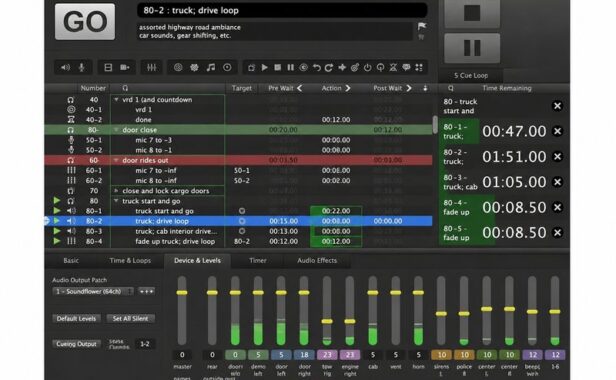Collapse the 'truck start and go' group
This screenshot has width=616, height=380.
[116, 201]
